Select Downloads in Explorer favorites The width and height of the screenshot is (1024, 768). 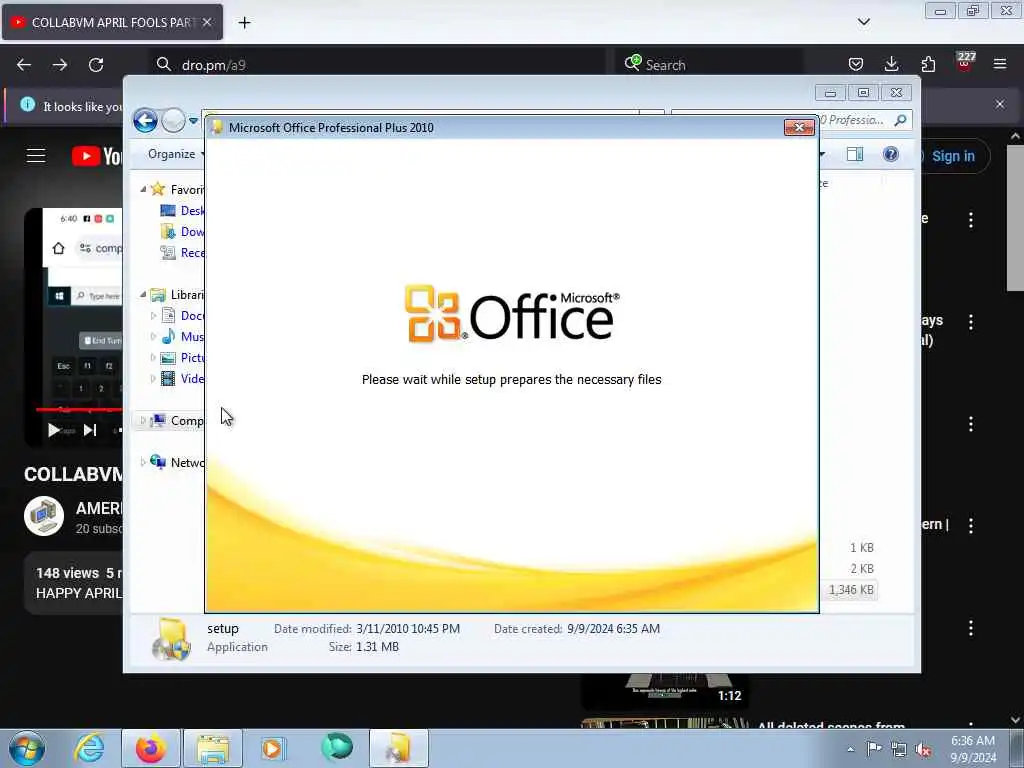pyautogui.click(x=182, y=231)
